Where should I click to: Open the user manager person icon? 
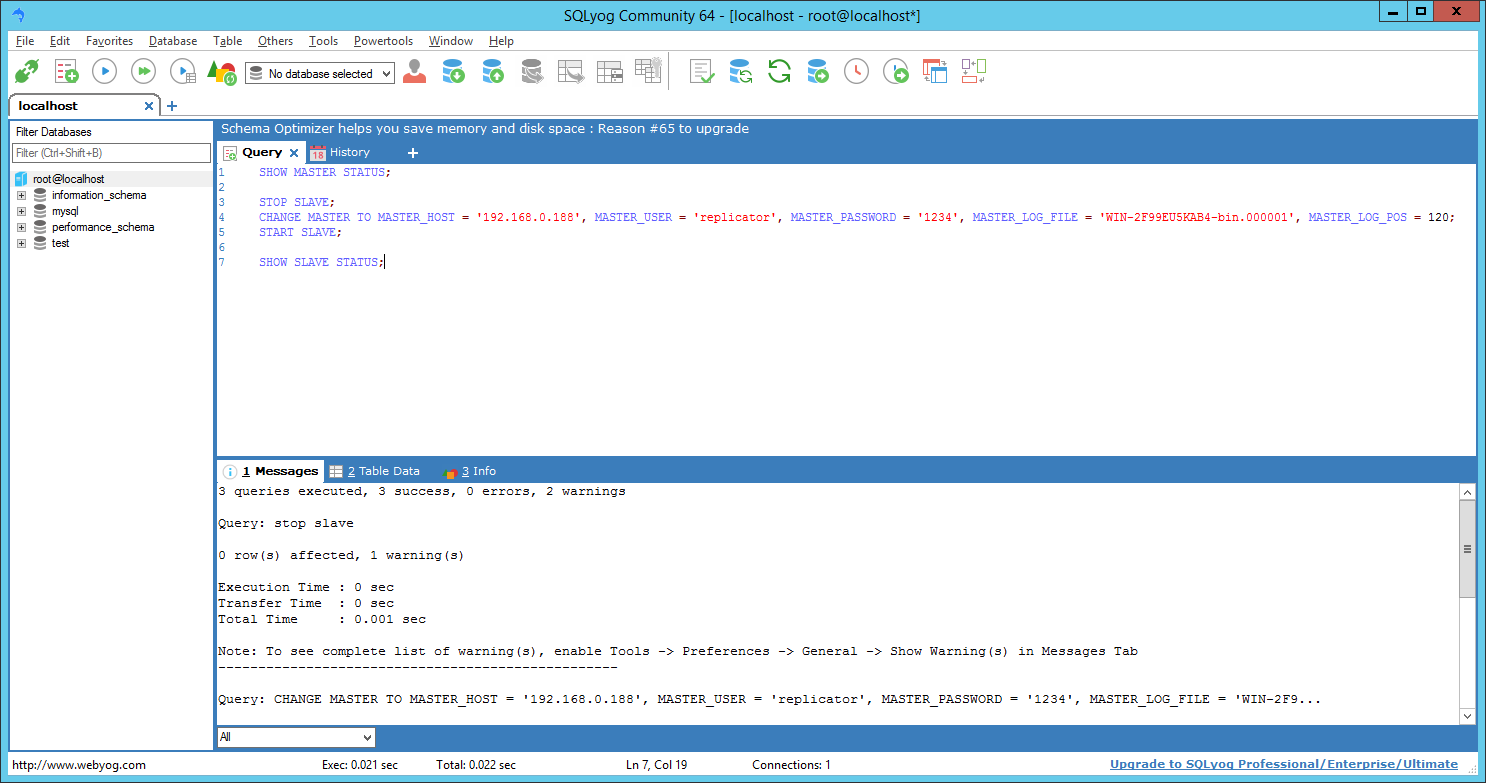pos(415,72)
